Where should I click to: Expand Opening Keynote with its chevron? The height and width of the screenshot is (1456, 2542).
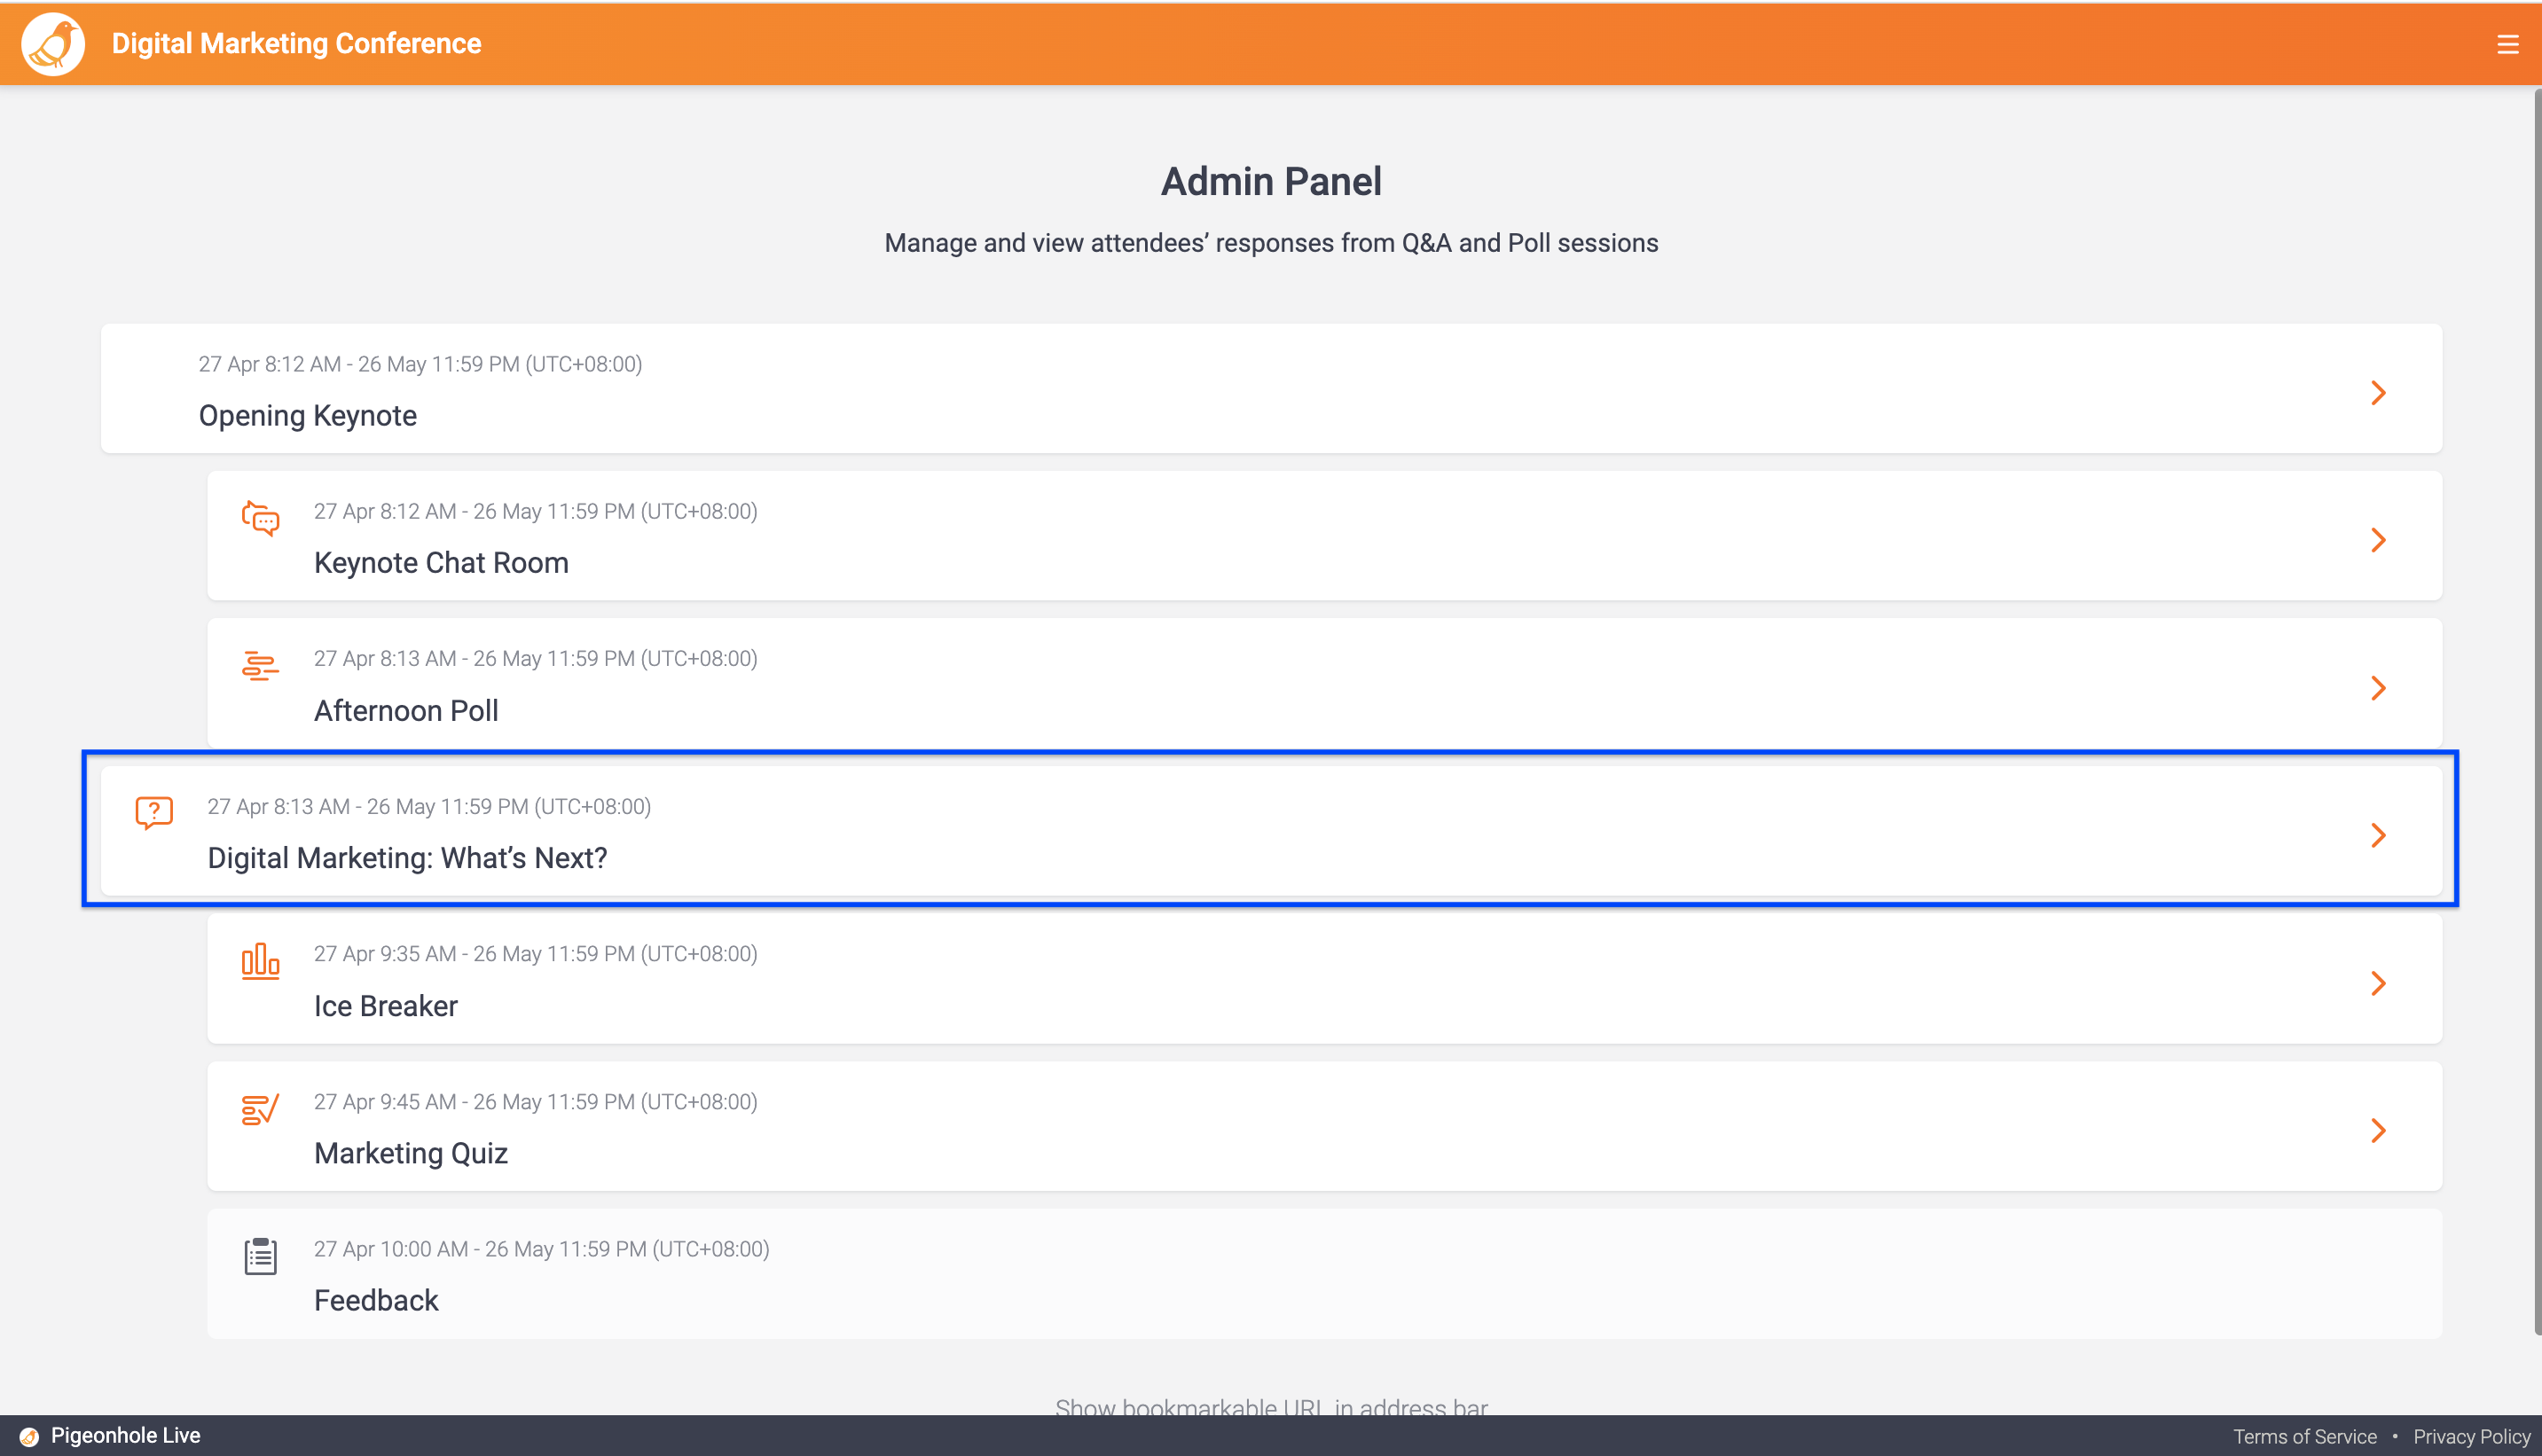(2378, 393)
